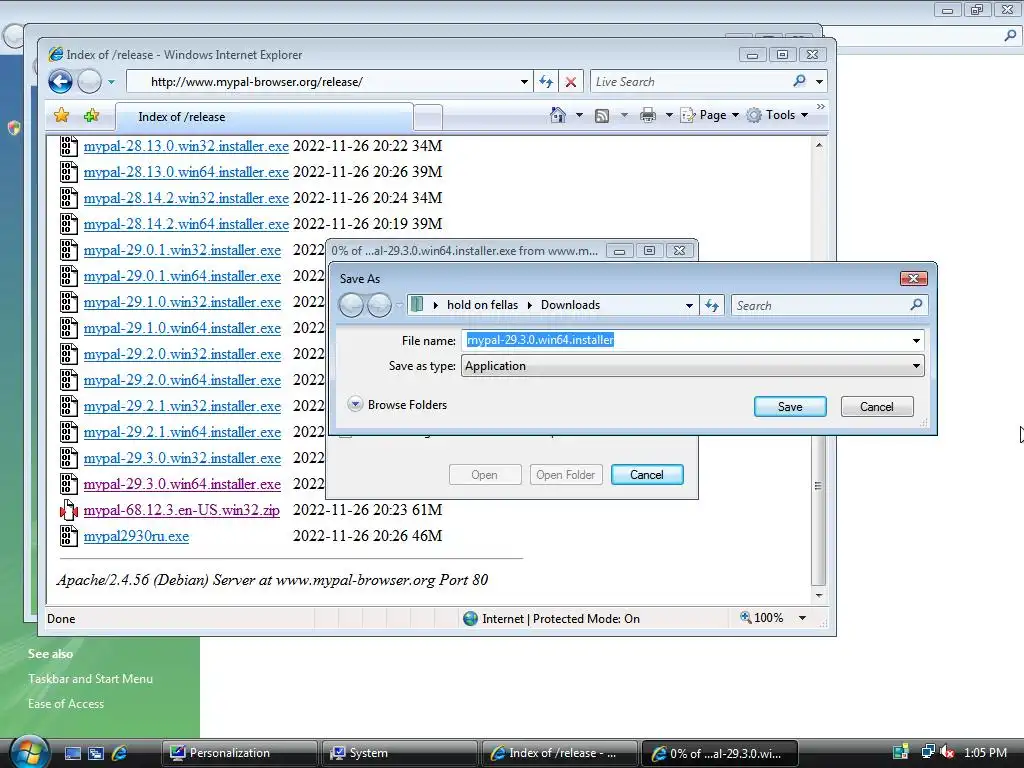Screen dimensions: 1024x768
Task: Expand the address bar URL history dropdown
Action: click(x=524, y=82)
